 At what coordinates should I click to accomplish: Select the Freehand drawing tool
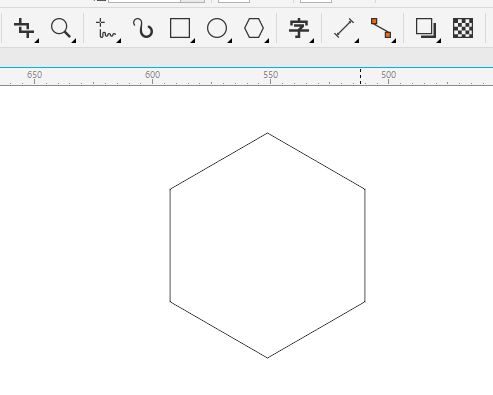point(106,29)
